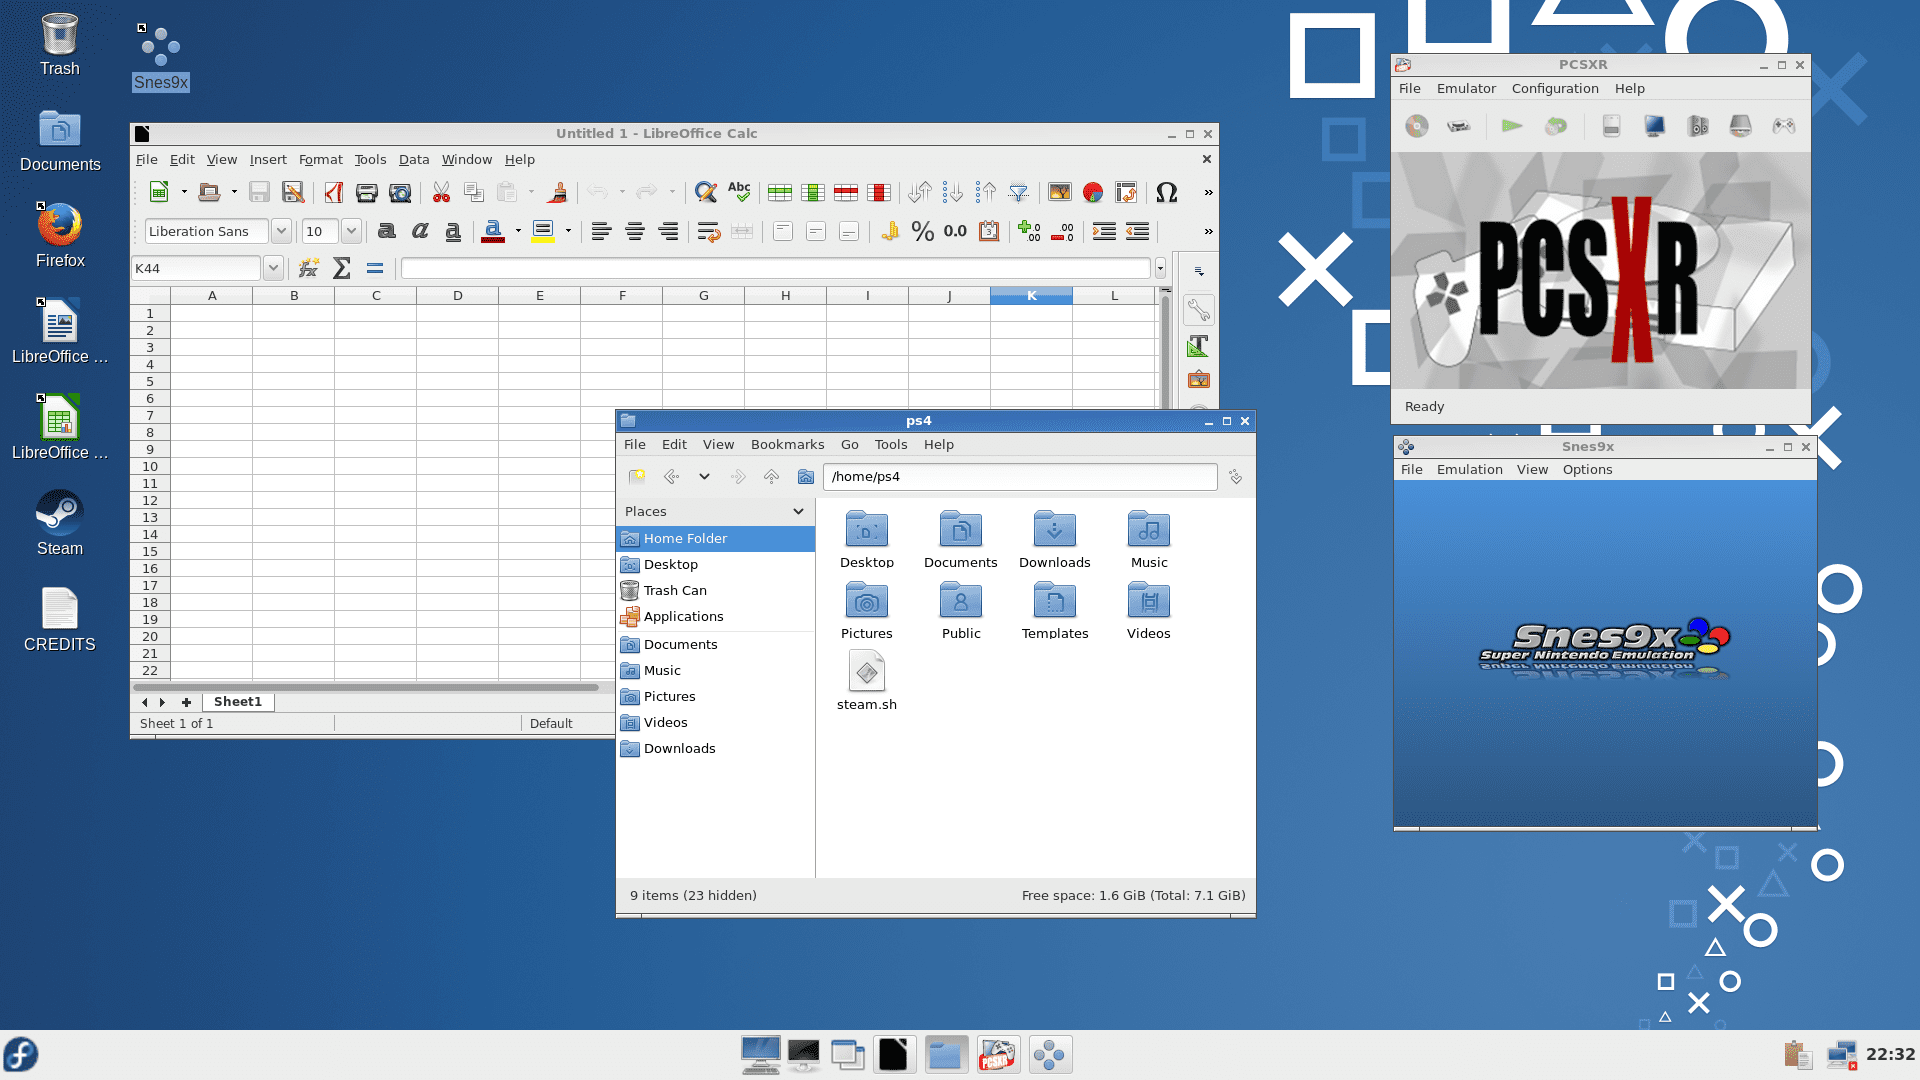The width and height of the screenshot is (1920, 1080).
Task: Click the /home/ps4 path field
Action: click(x=1020, y=477)
